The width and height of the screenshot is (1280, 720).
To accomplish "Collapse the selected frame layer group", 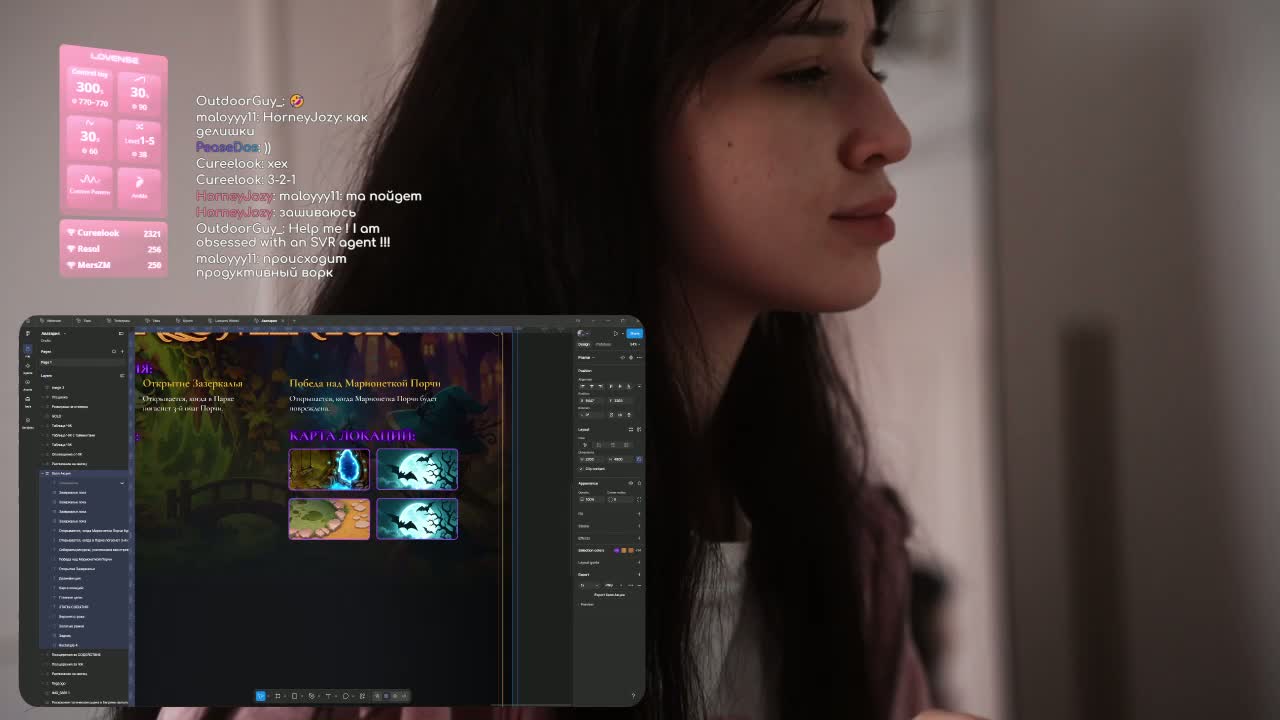I will (42, 473).
